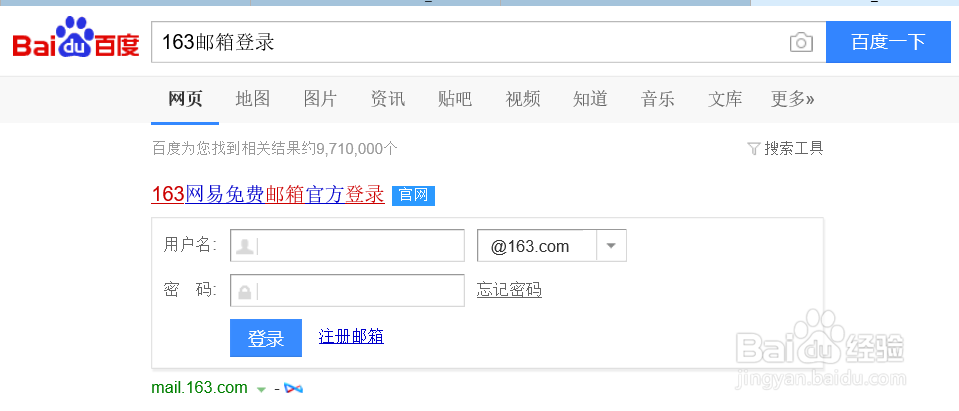
Task: Click the 百度一下 search button
Action: pyautogui.click(x=889, y=42)
